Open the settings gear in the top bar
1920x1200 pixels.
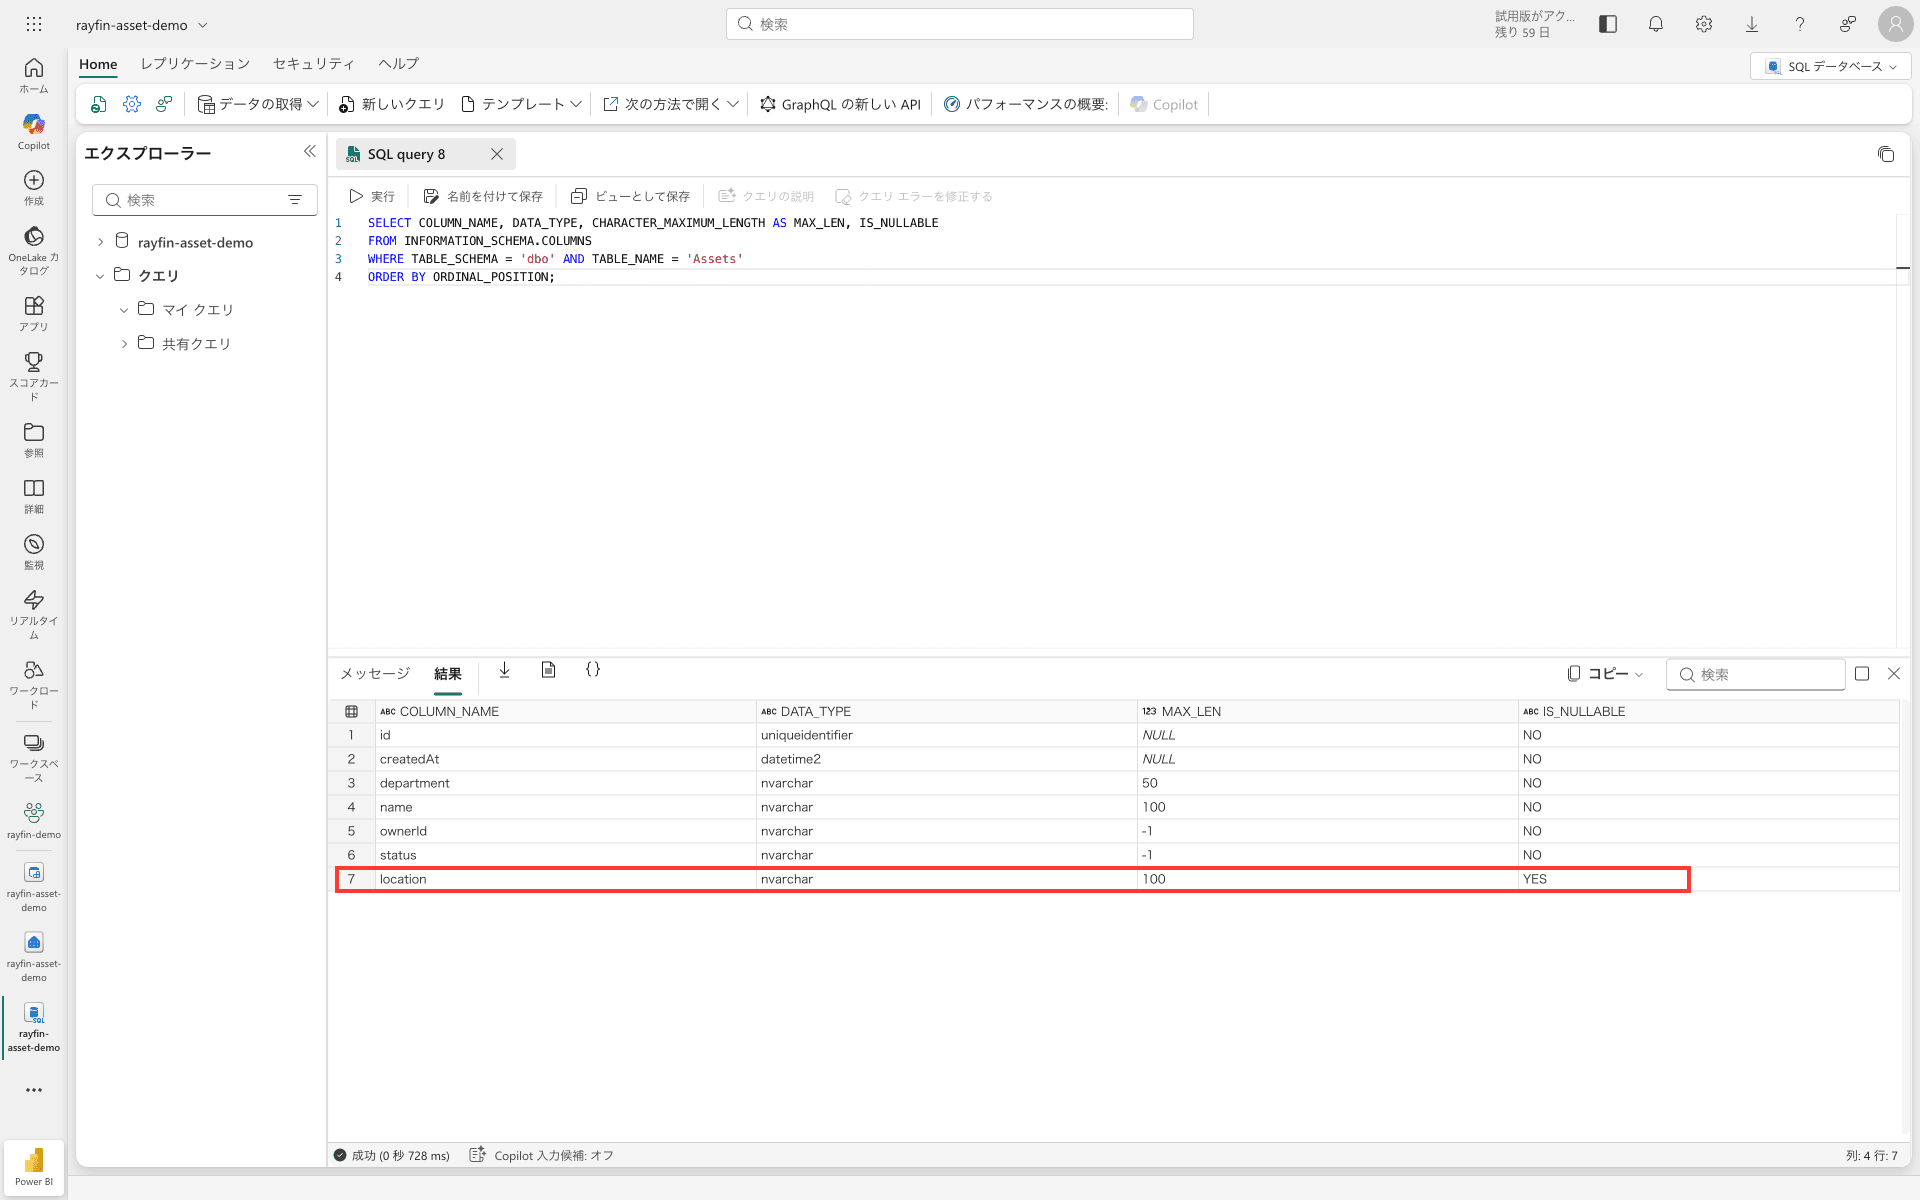coord(1704,24)
